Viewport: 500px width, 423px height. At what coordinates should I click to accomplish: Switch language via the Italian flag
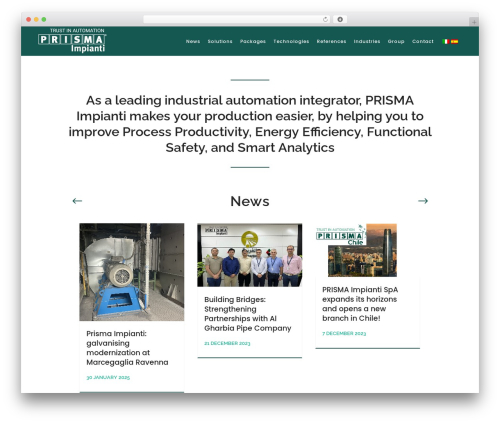point(446,41)
